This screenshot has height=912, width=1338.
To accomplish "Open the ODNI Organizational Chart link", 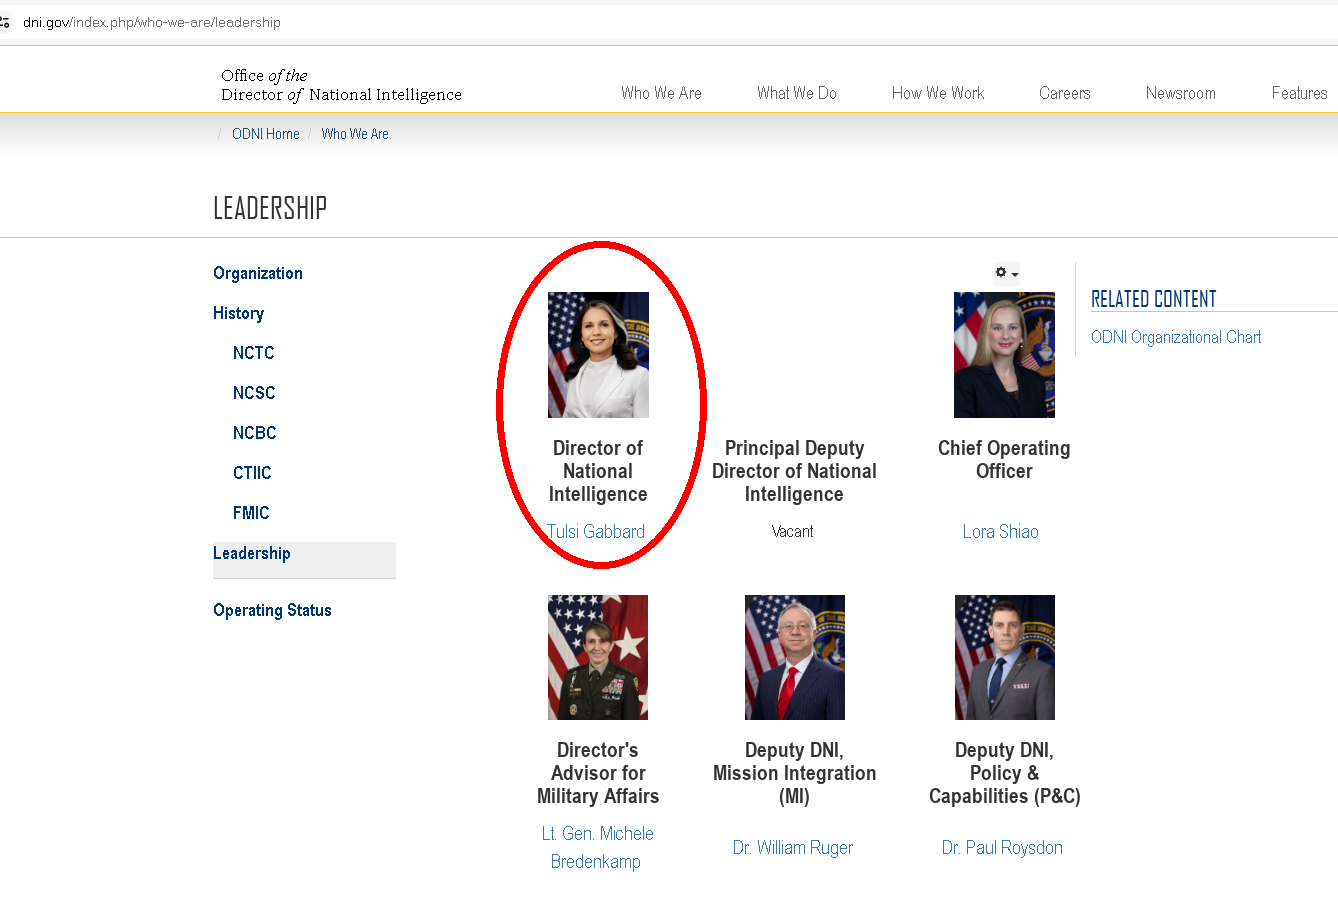I will [1176, 337].
